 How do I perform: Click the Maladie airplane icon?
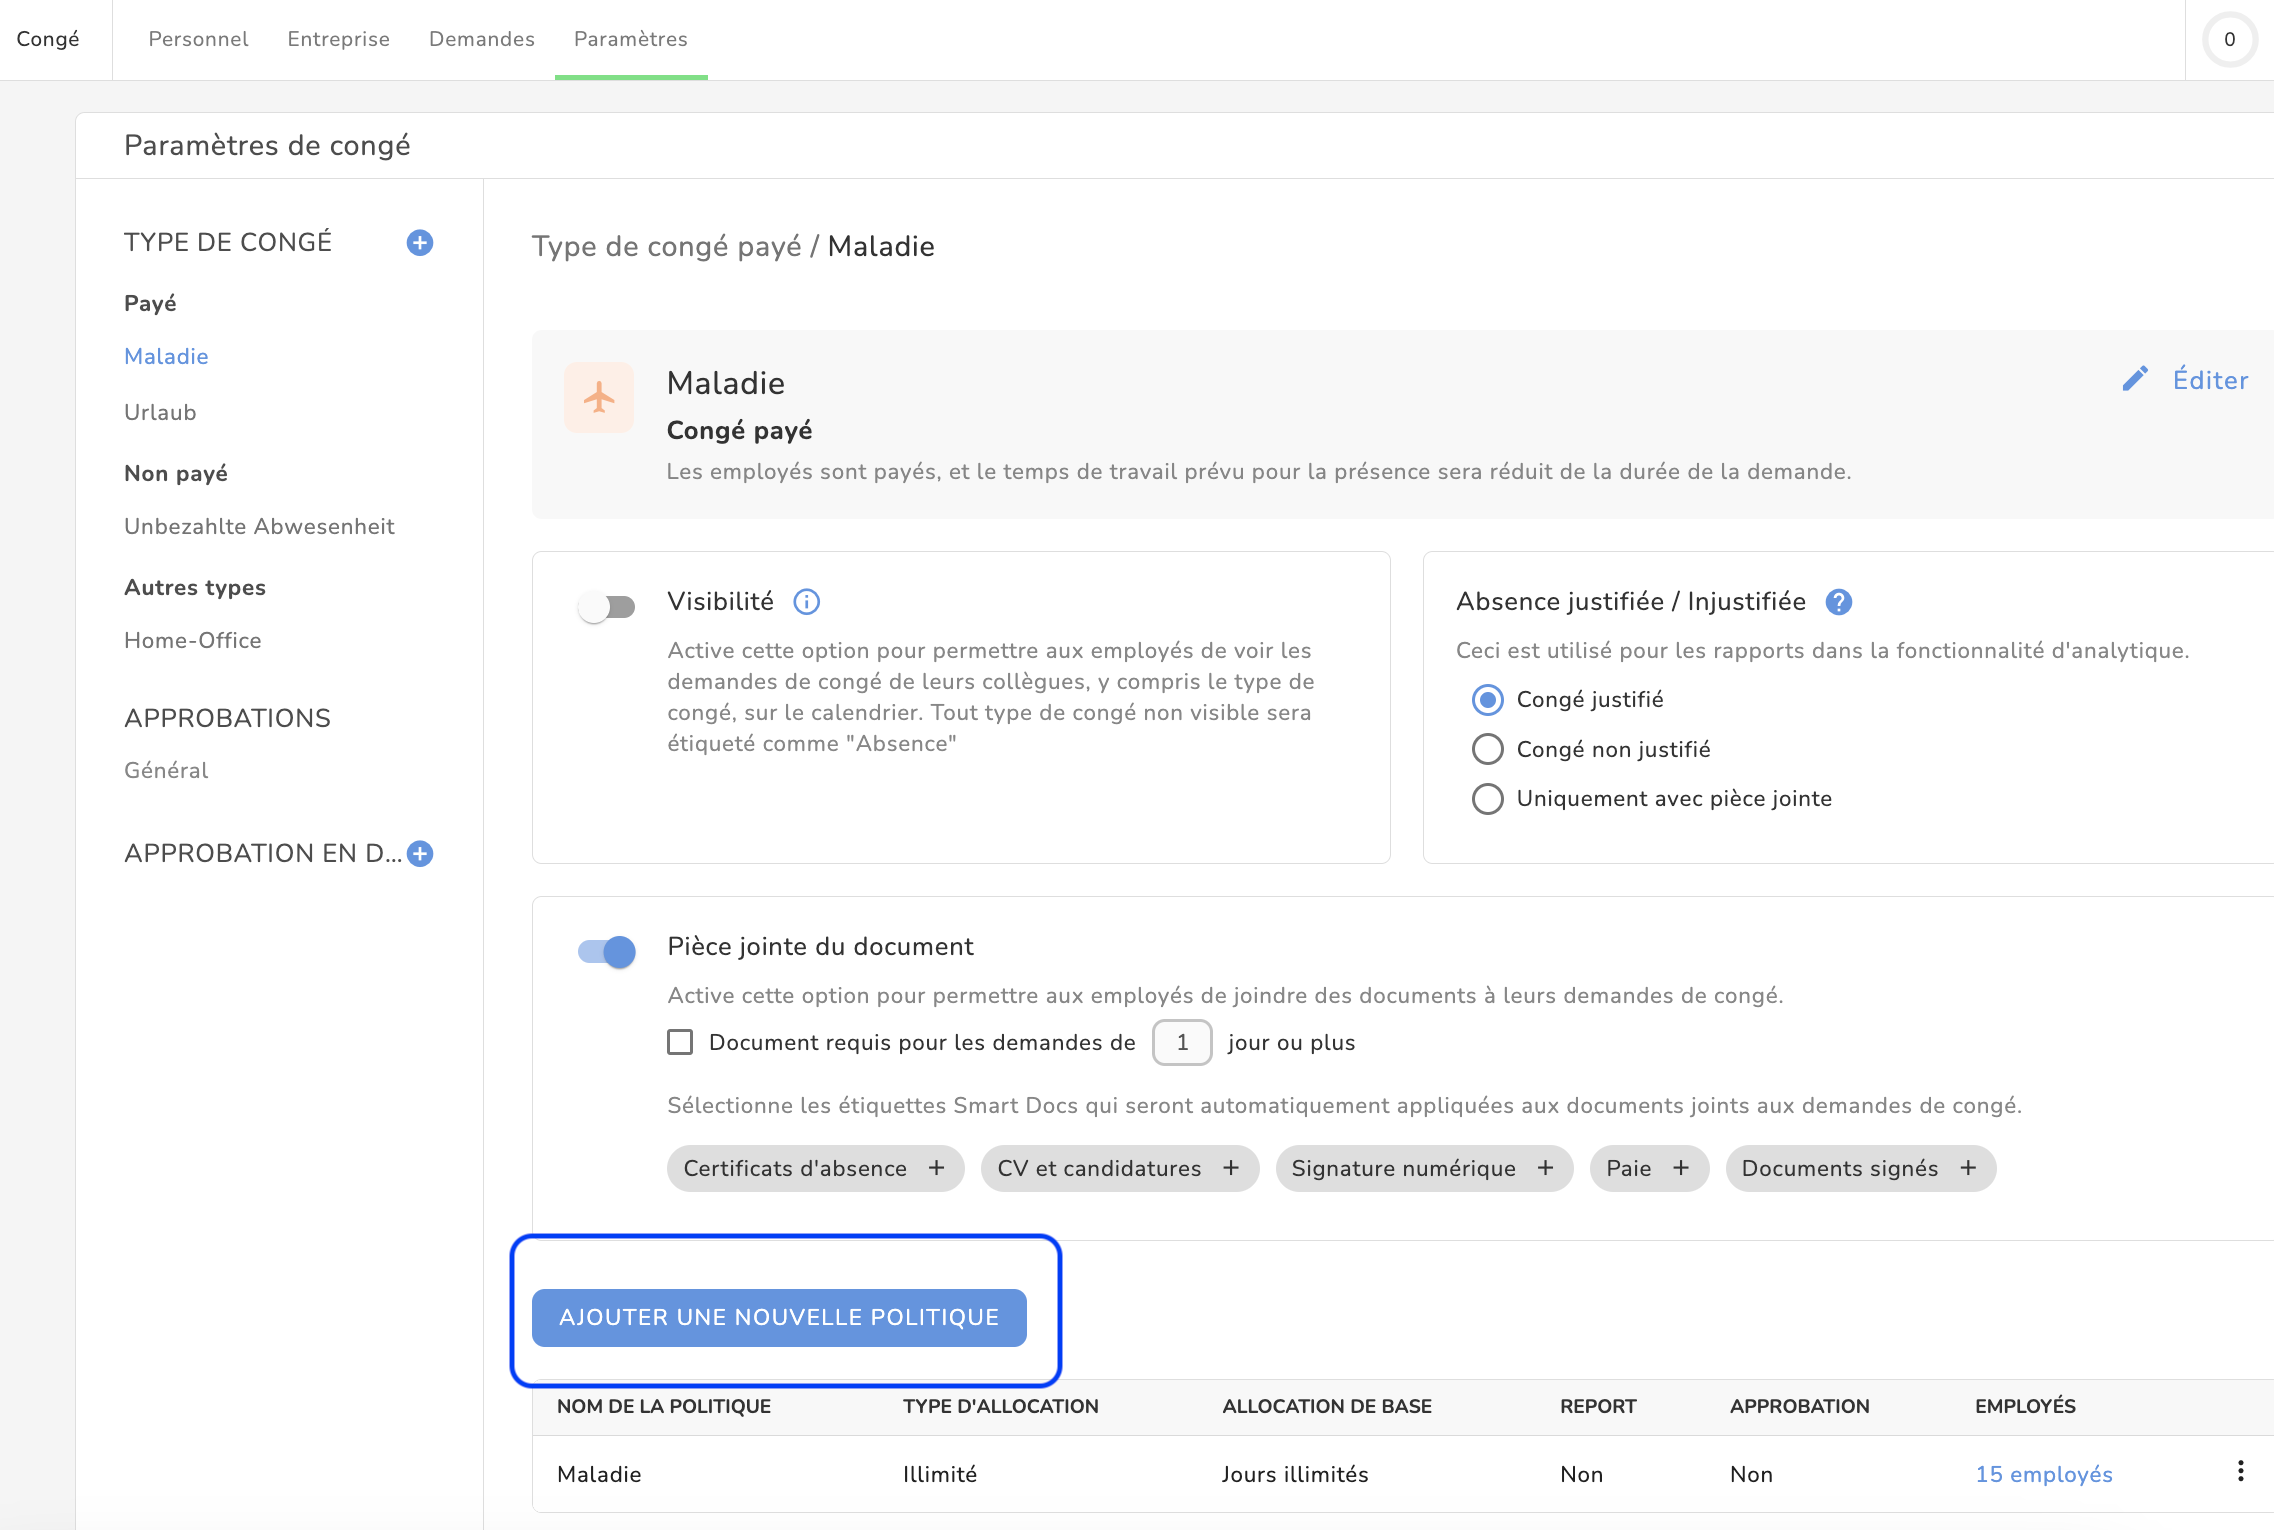coord(599,398)
